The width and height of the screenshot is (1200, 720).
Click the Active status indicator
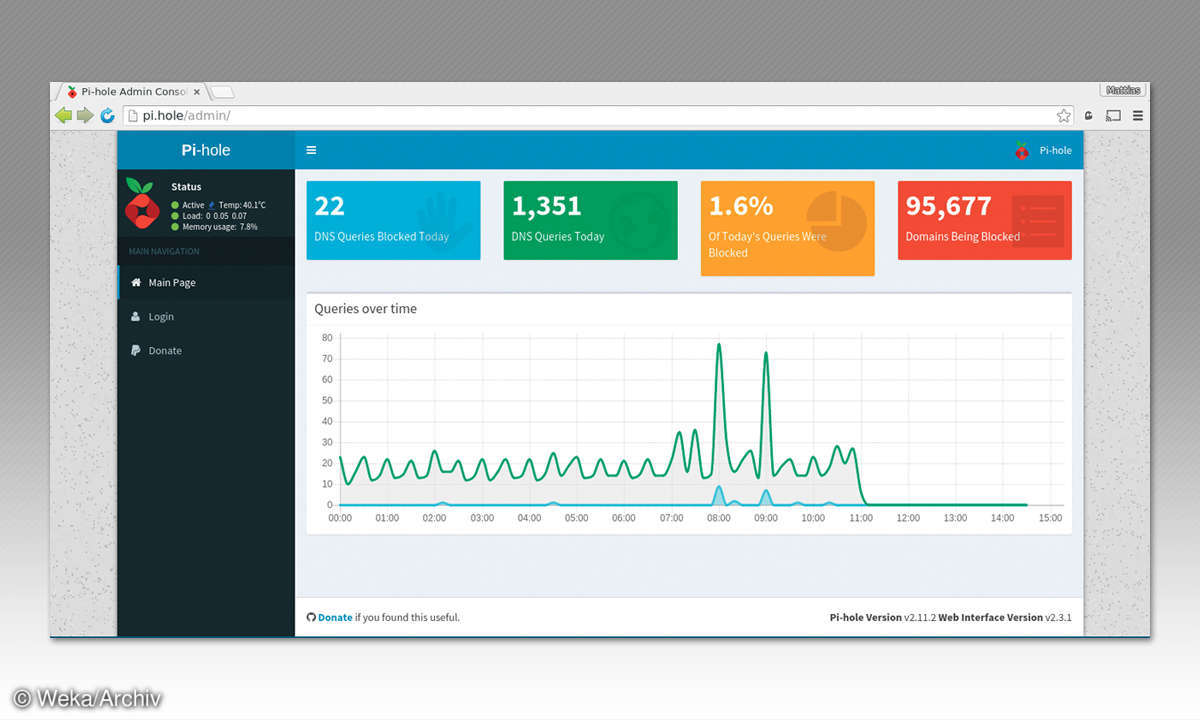pyautogui.click(x=187, y=205)
